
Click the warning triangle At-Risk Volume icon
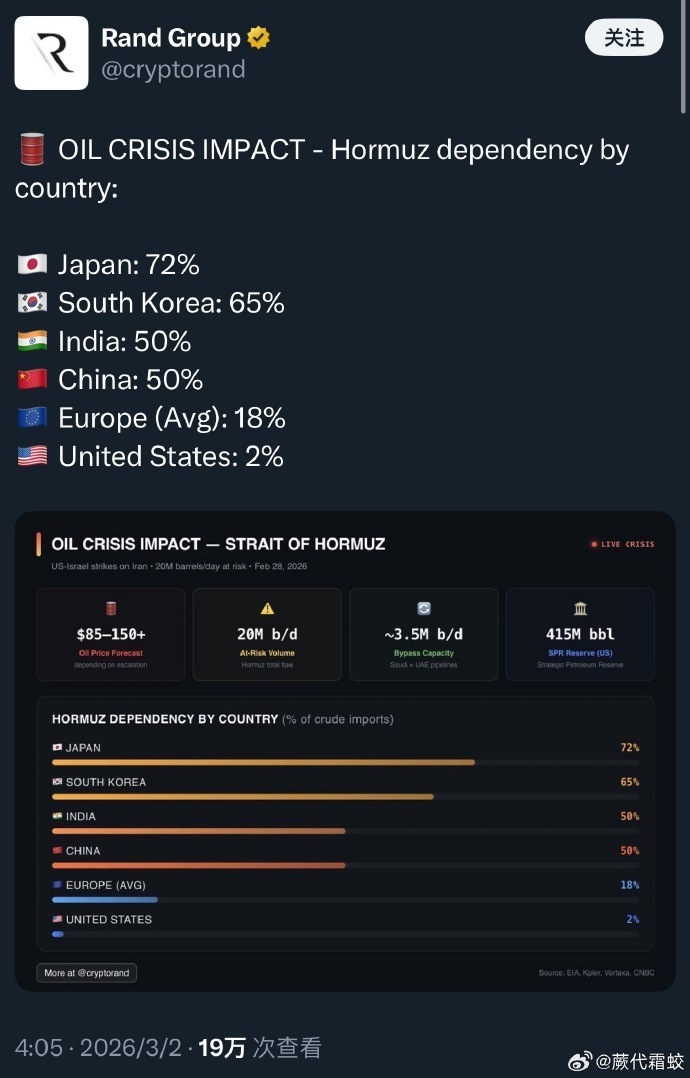tap(267, 608)
